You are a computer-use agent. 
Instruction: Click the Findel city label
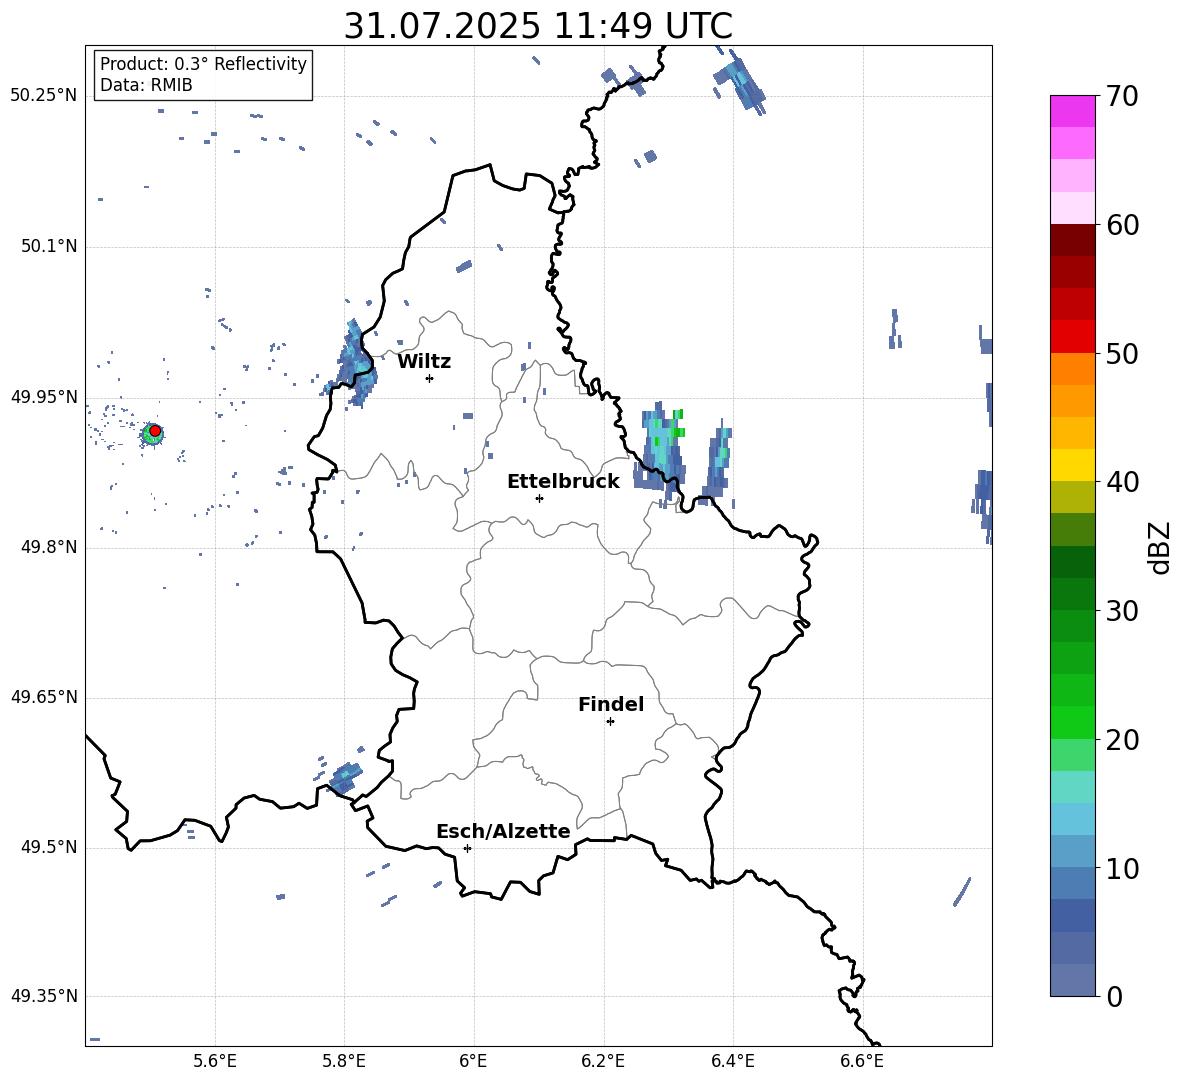611,704
